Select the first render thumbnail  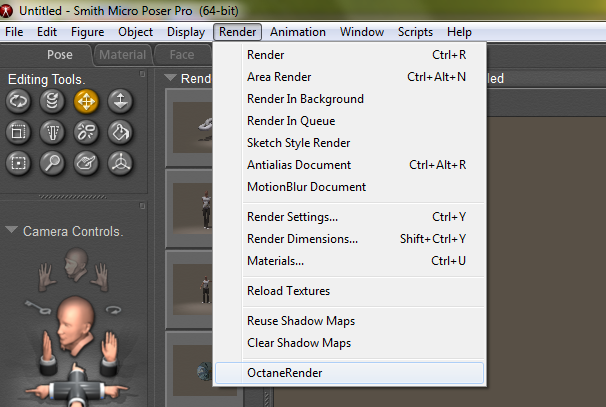click(189, 128)
